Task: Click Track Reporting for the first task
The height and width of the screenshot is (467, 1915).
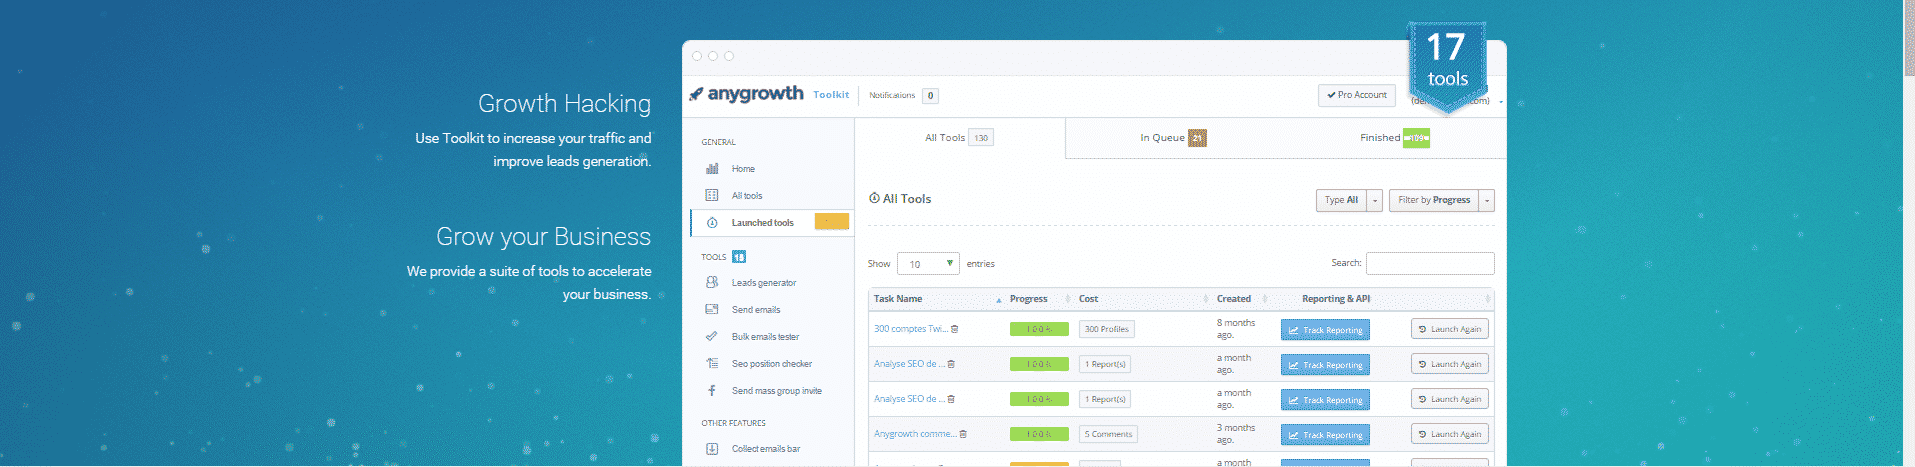Action: [x=1325, y=330]
